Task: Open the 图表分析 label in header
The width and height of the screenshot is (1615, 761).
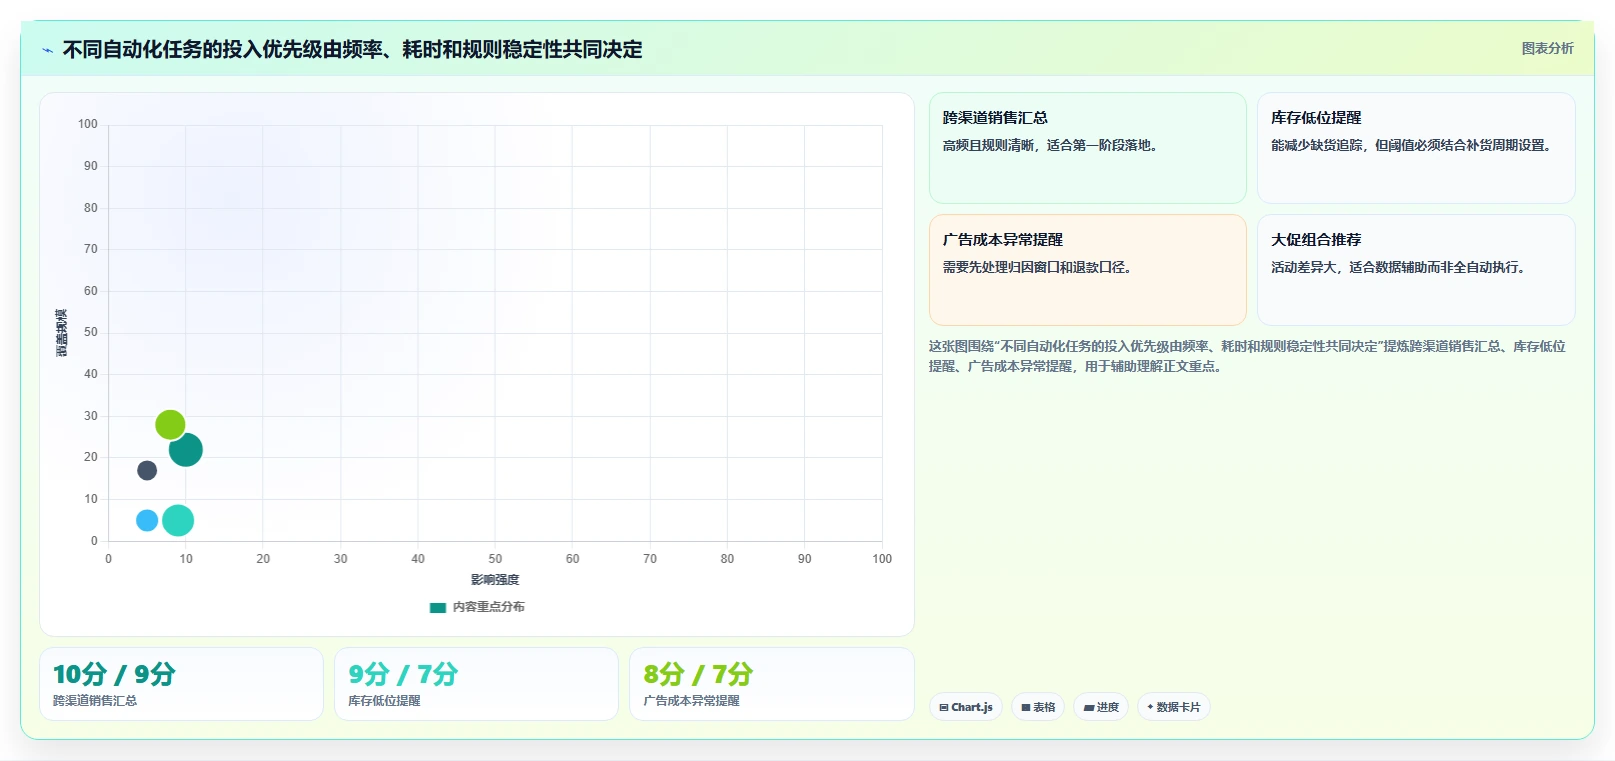Action: pos(1547,48)
